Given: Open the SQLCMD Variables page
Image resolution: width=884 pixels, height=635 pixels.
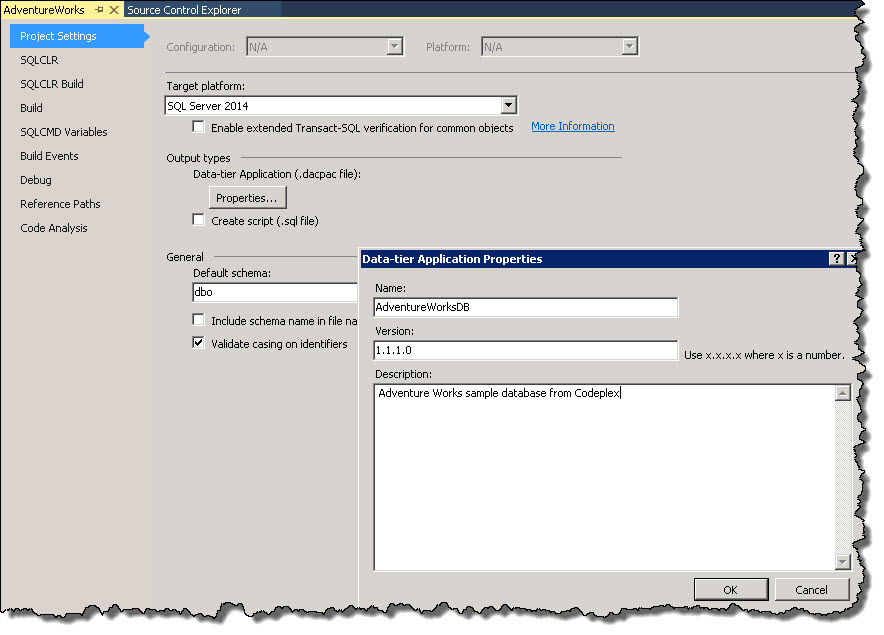Looking at the screenshot, I should click(x=64, y=132).
